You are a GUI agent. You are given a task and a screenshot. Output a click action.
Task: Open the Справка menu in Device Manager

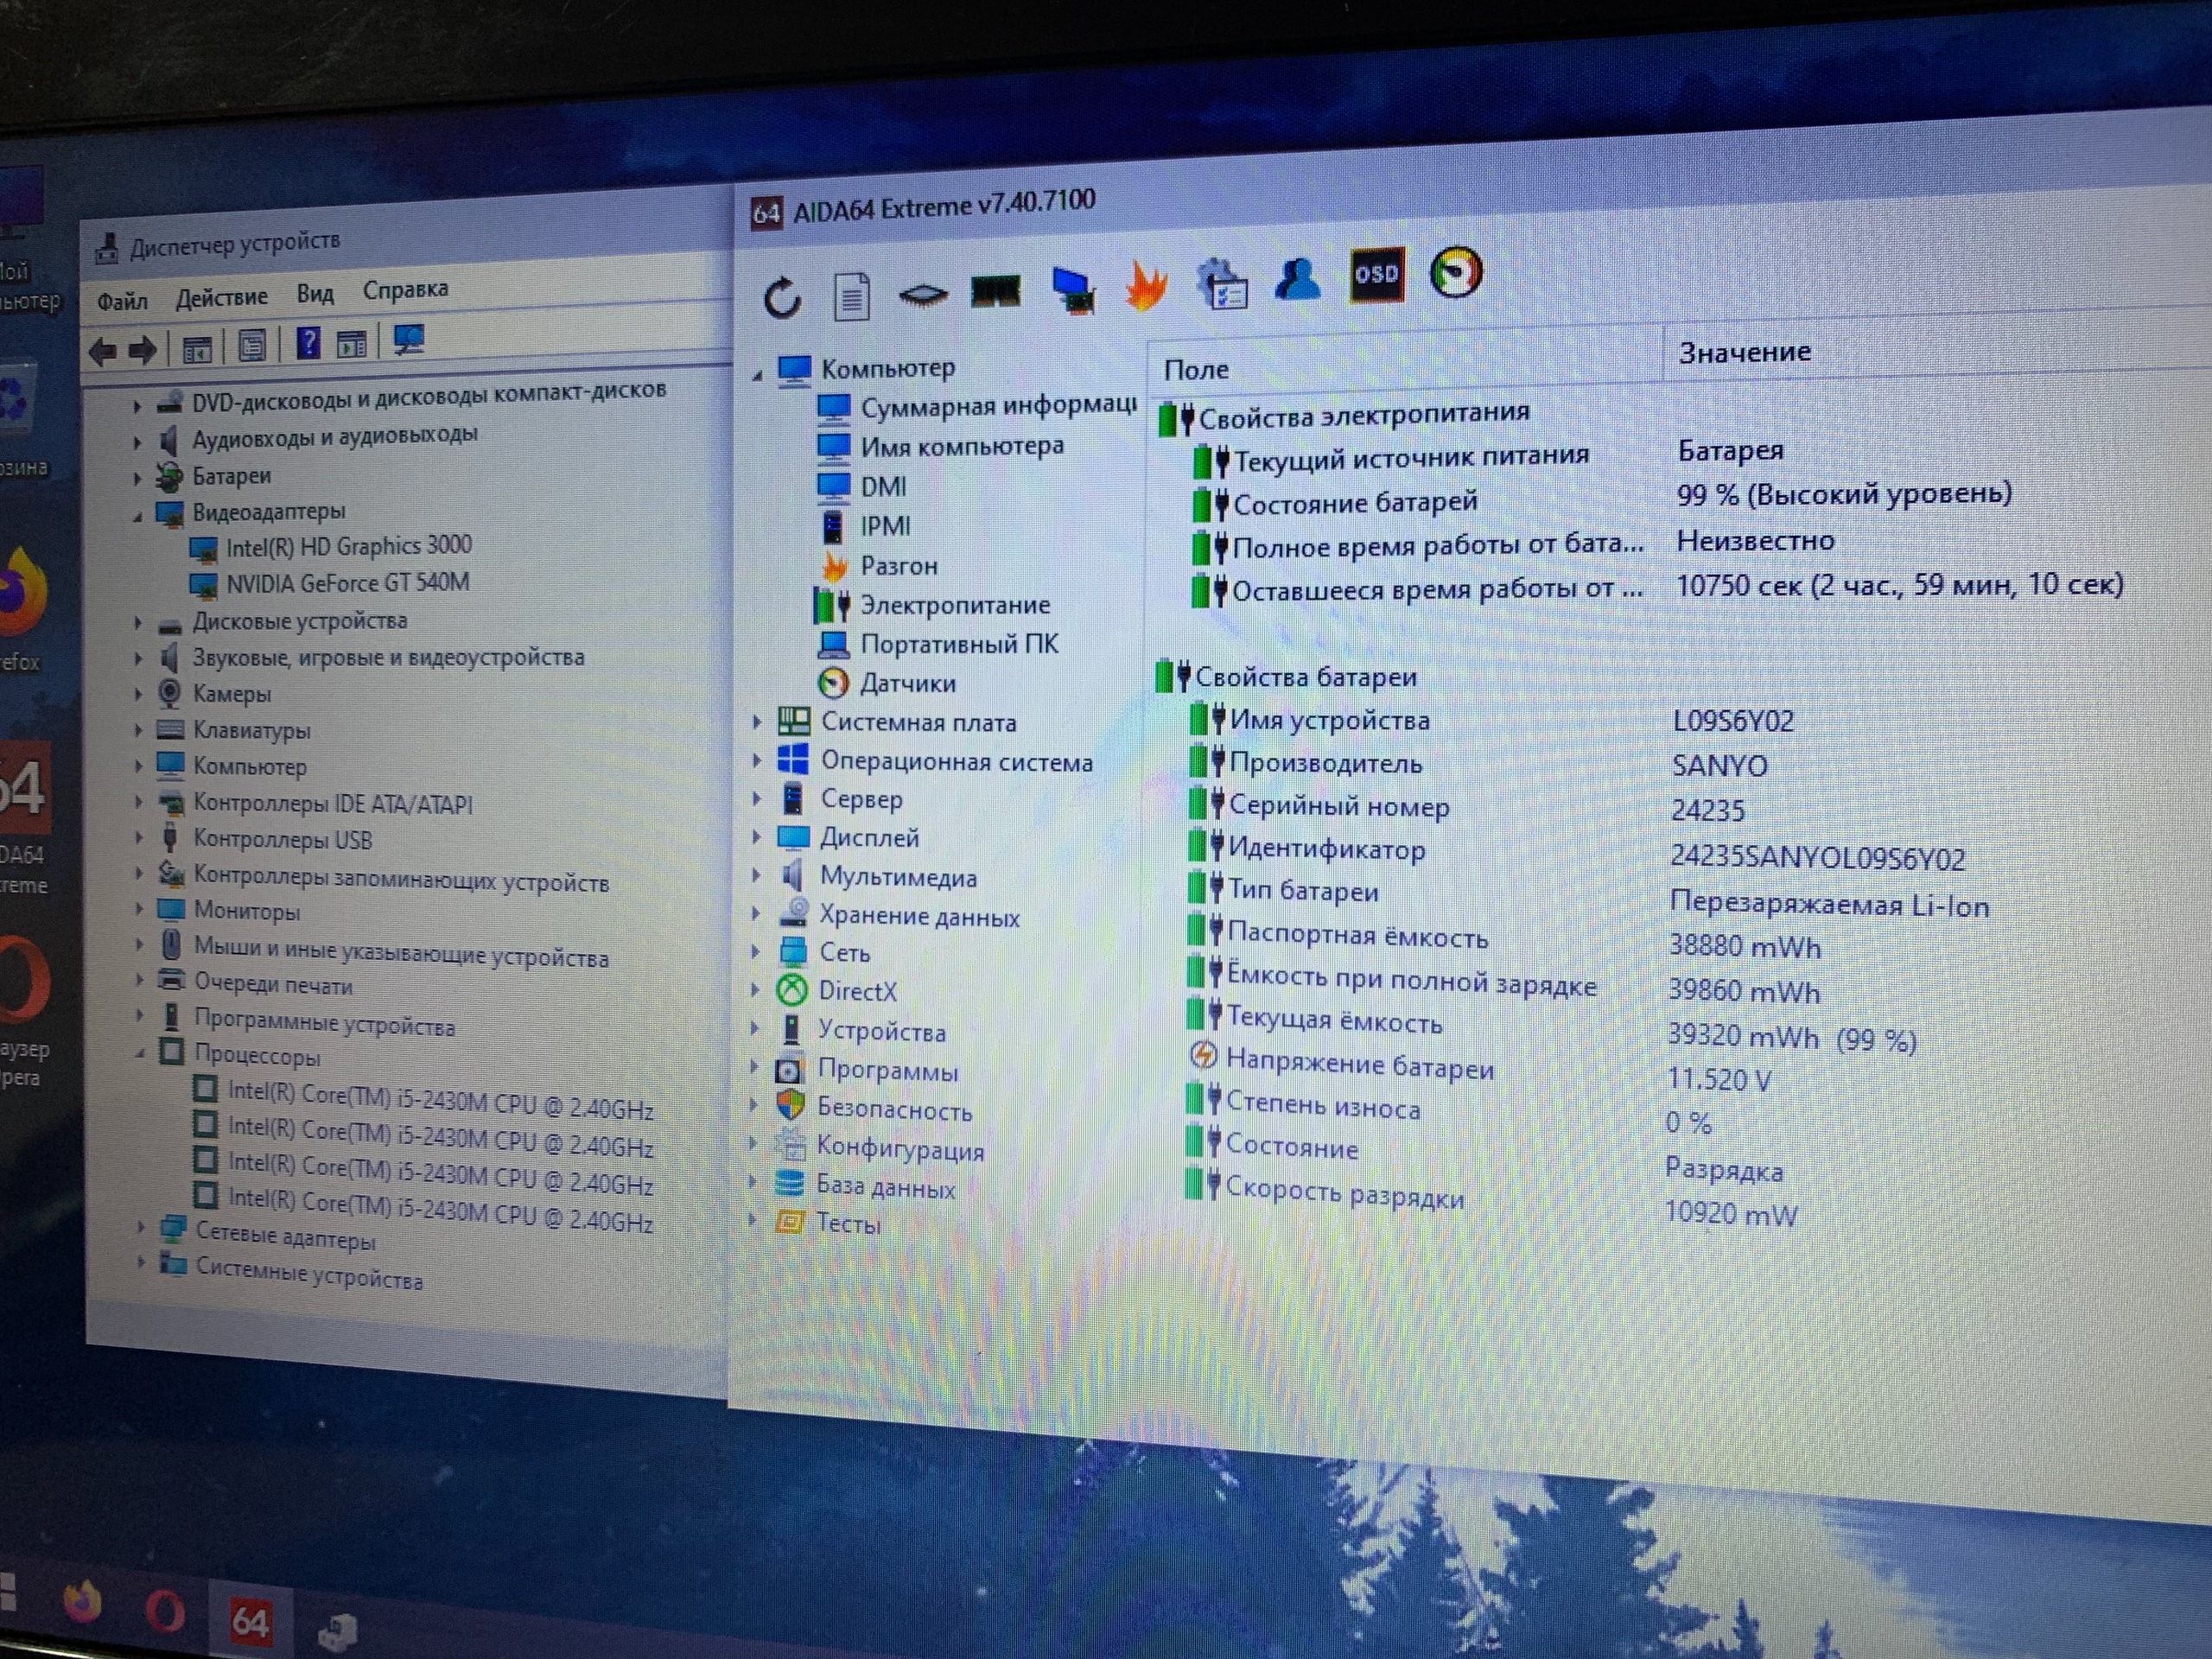(405, 290)
